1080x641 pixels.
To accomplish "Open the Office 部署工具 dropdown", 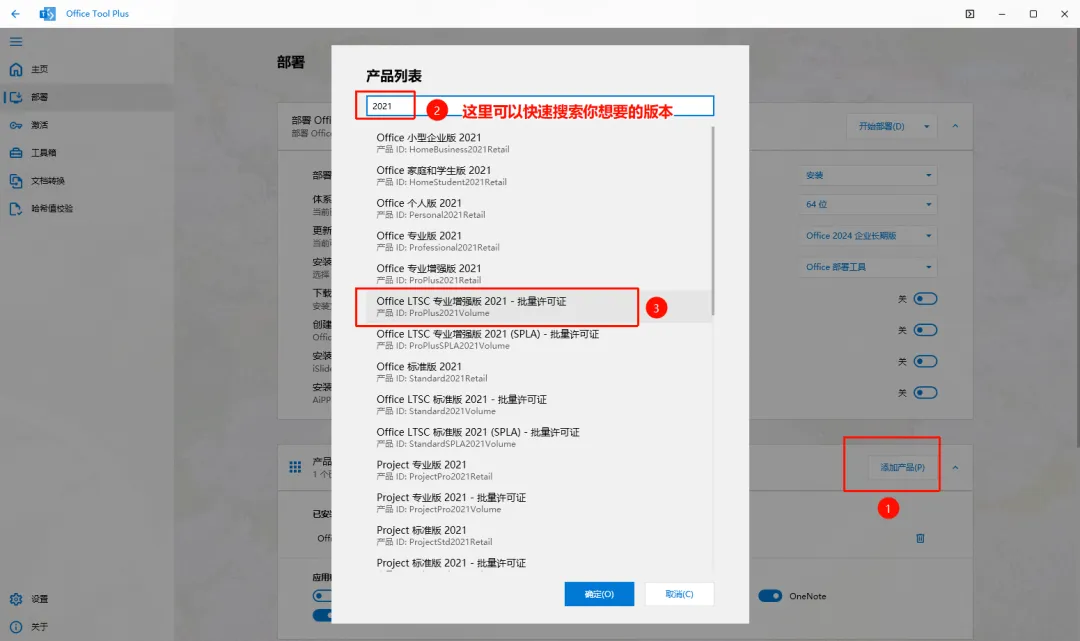I will coord(869,267).
